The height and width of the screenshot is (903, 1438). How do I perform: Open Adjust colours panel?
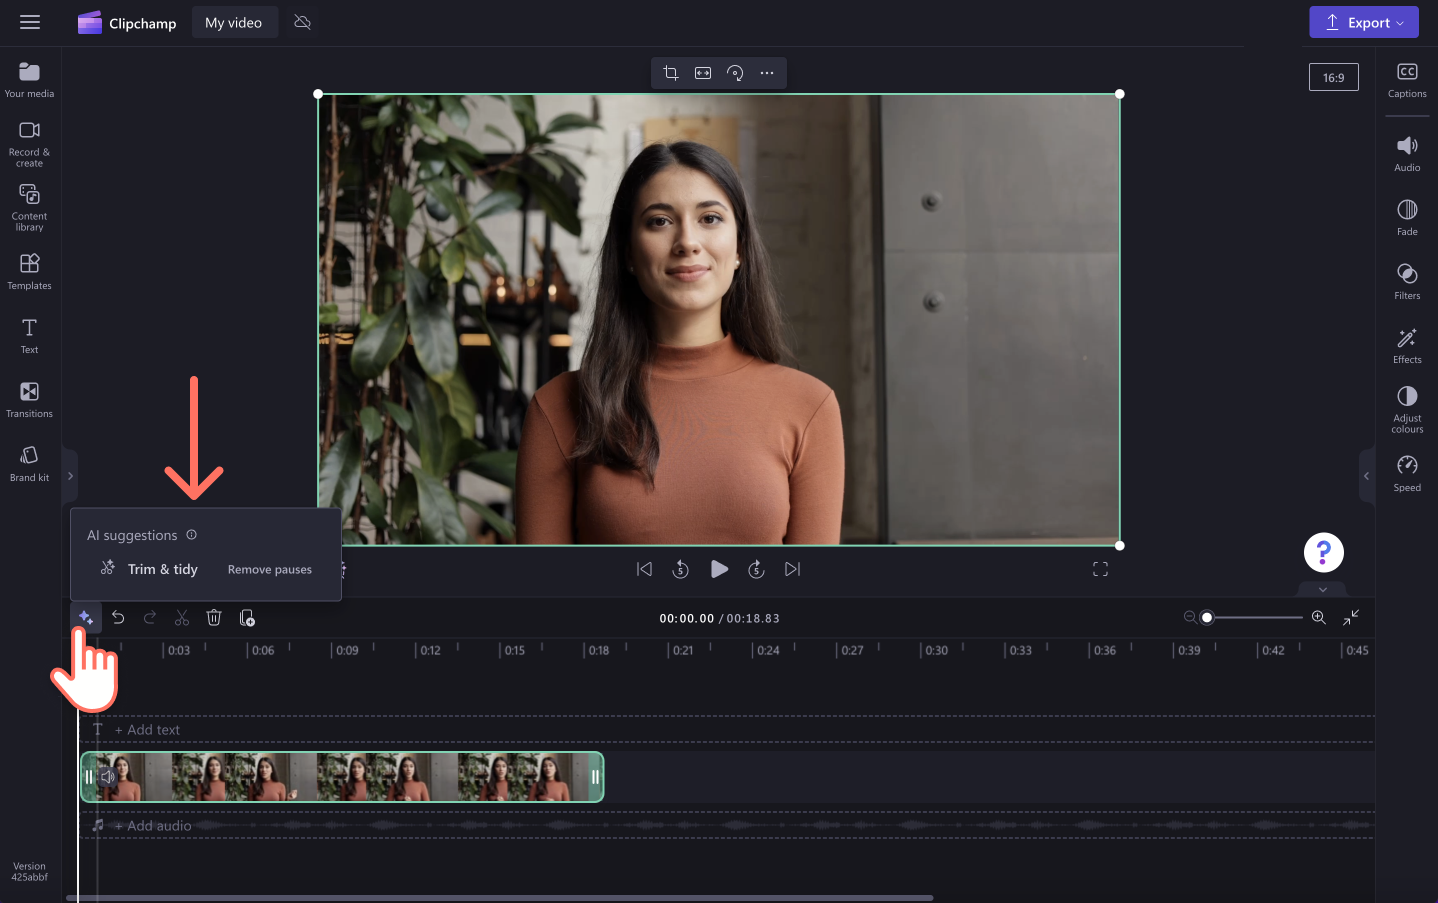click(x=1407, y=410)
